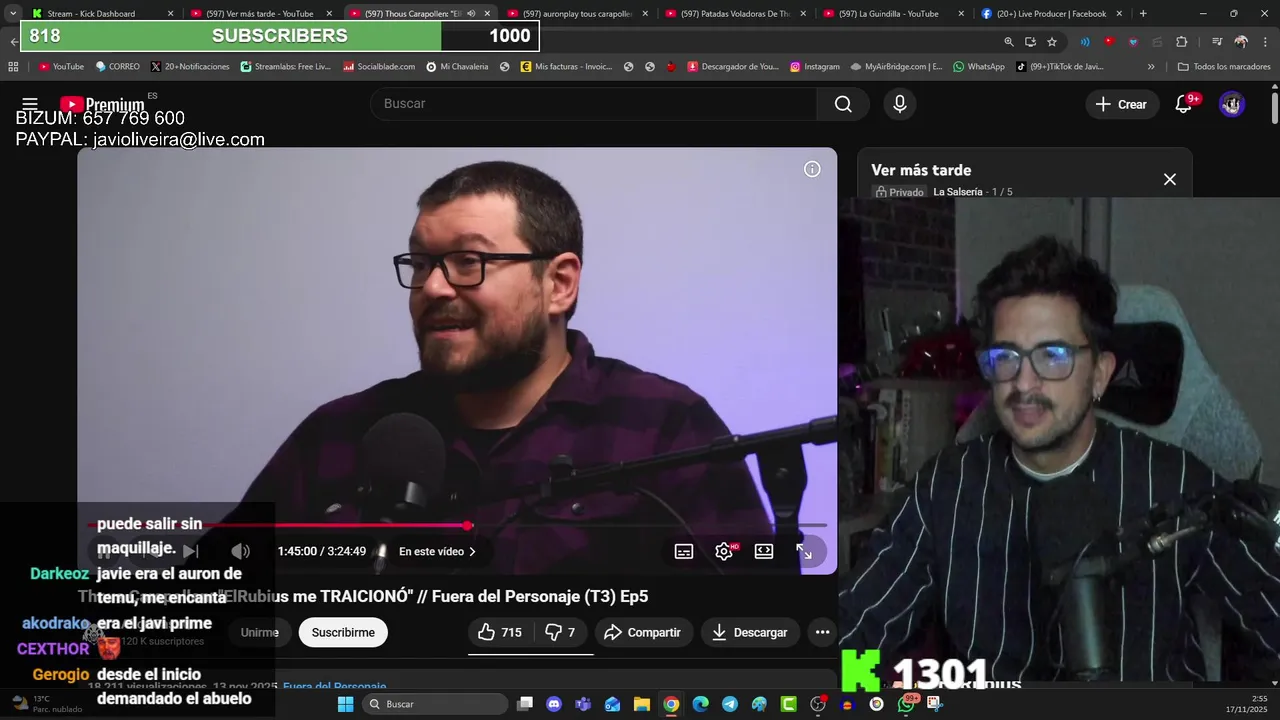Open Discord from taskbar
Screen dimensions: 1280x720
554,704
